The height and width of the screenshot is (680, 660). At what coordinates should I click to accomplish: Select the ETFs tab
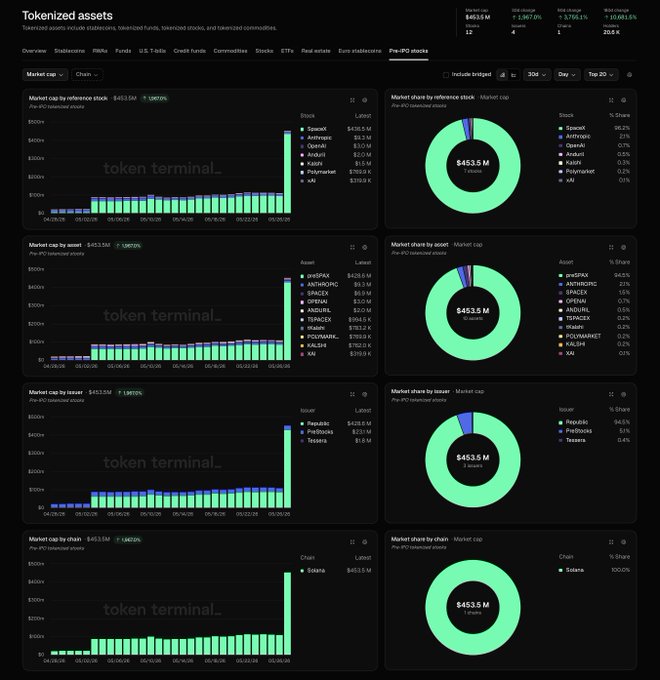[x=287, y=51]
